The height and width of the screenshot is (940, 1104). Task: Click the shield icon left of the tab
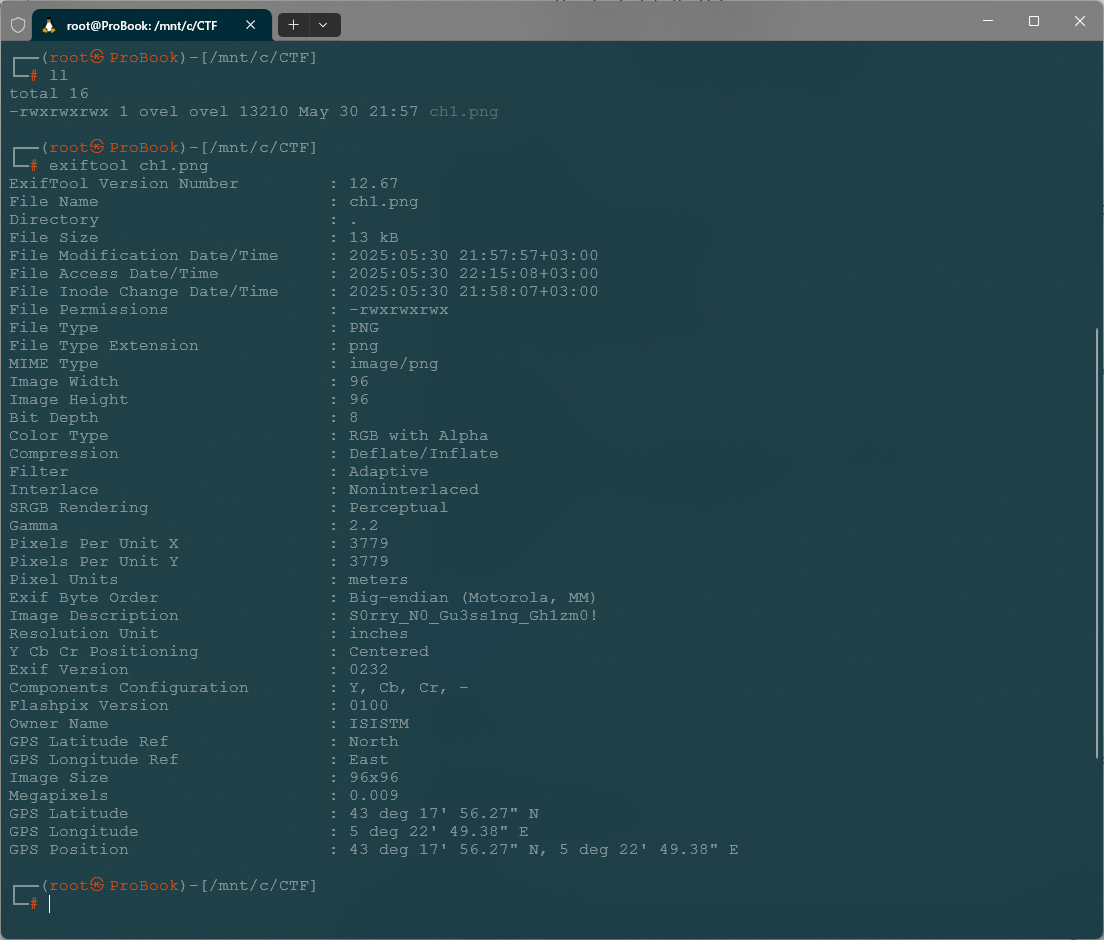(18, 25)
